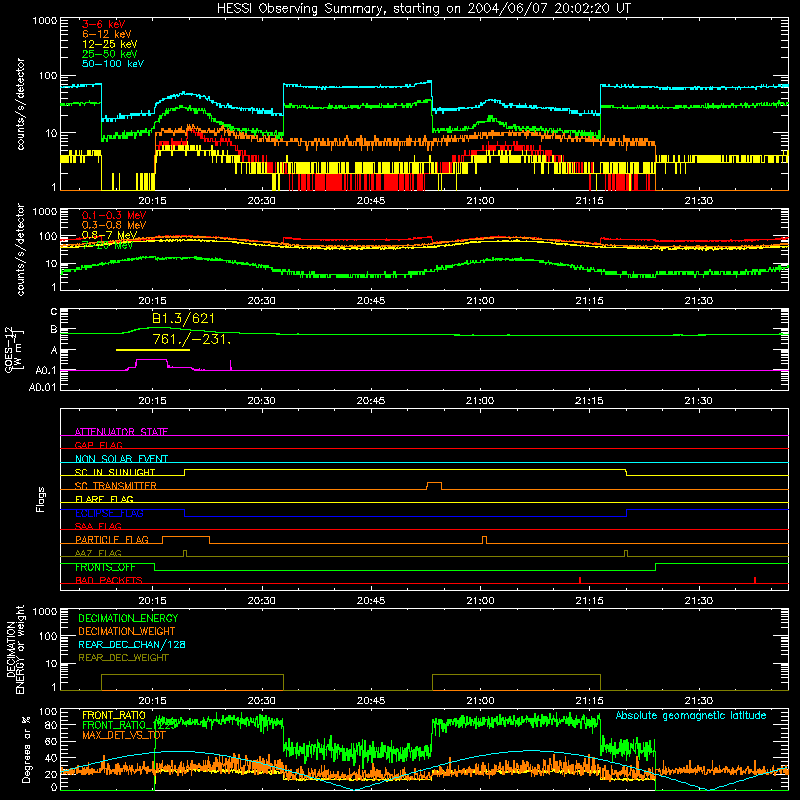This screenshot has width=800, height=800.
Task: Click the DECIMATION_ENERGY legend label
Action: pos(128,618)
